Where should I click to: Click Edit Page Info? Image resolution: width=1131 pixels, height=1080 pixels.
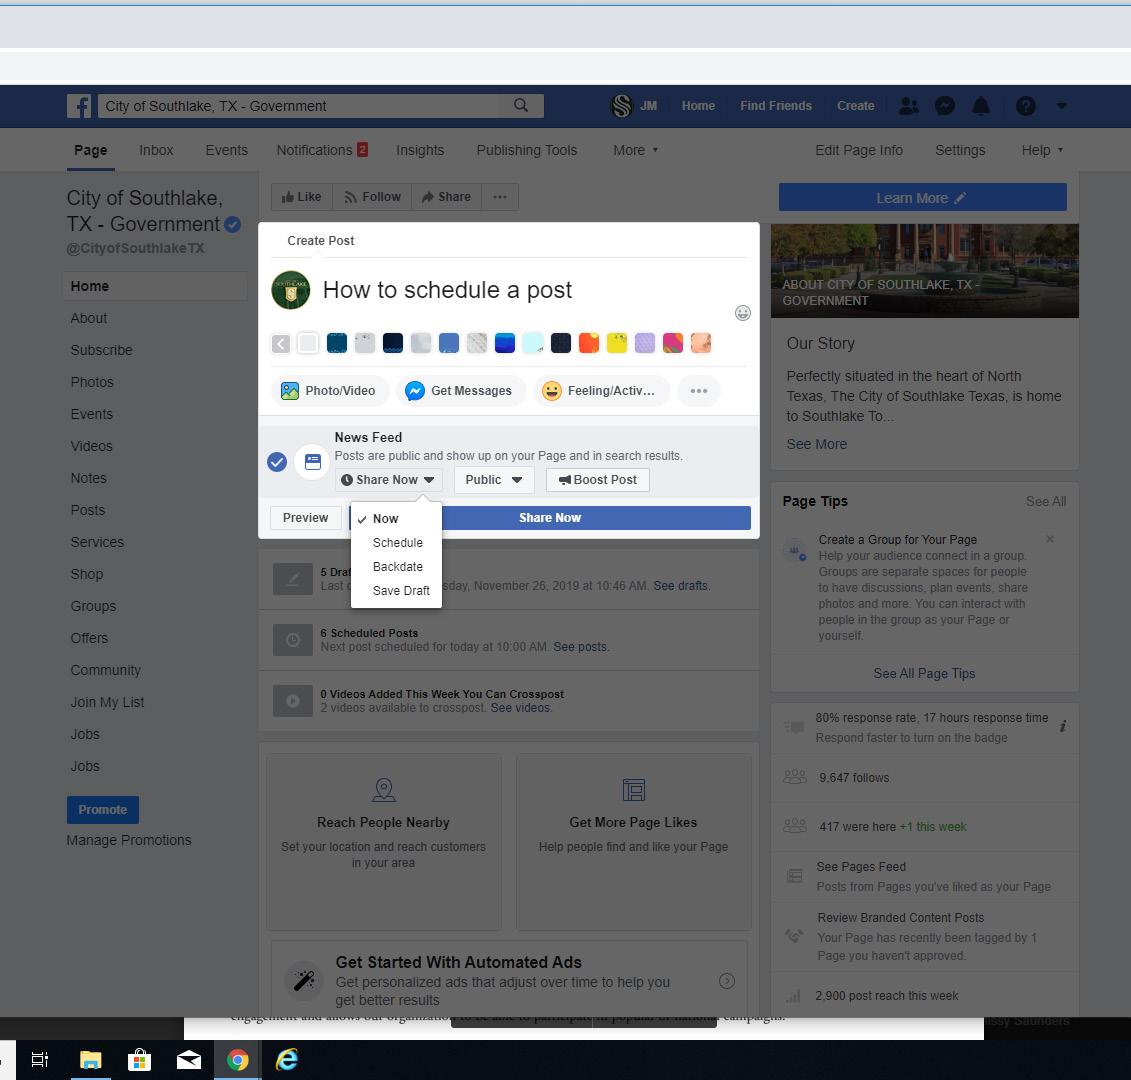pos(858,150)
